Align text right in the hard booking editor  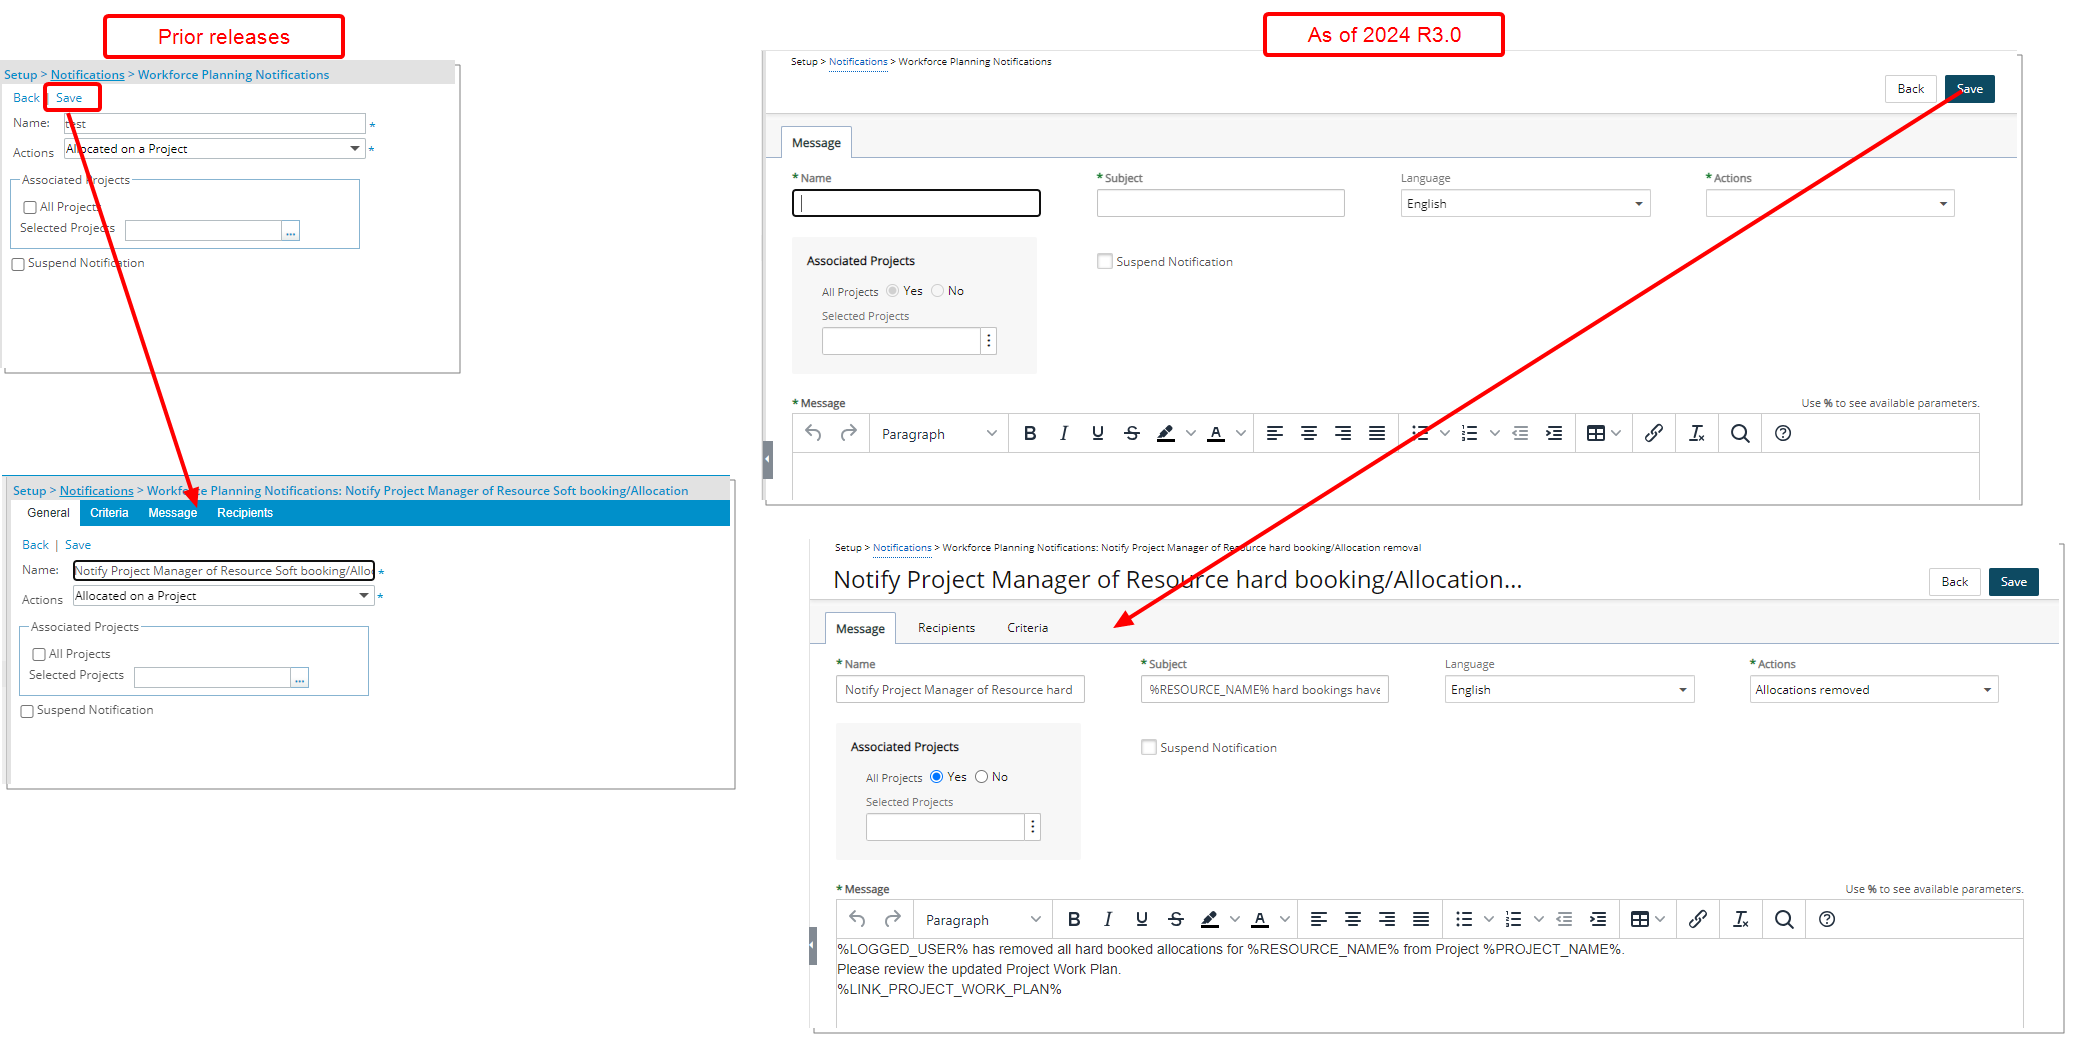tap(1387, 919)
